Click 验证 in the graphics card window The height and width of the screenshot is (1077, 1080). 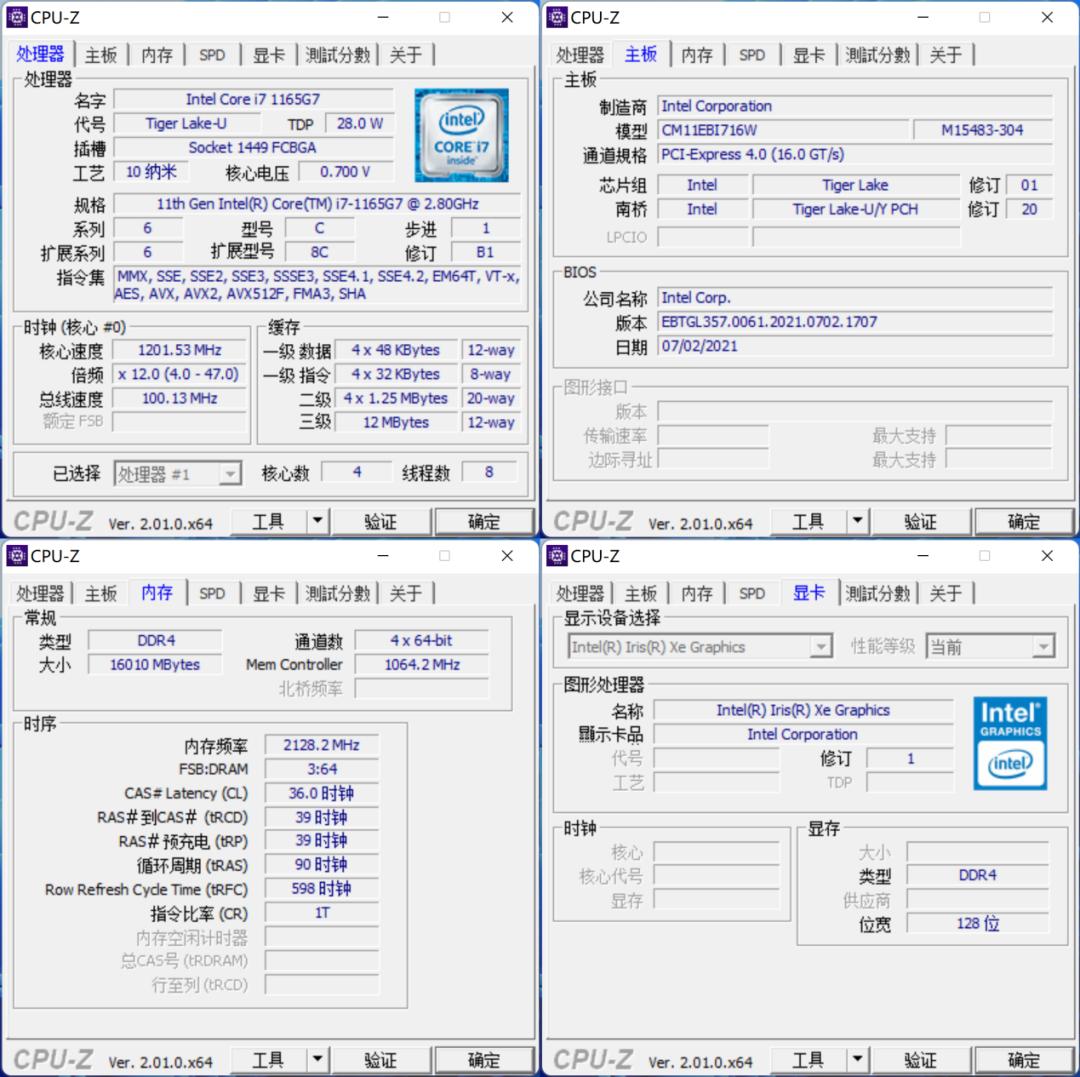[x=921, y=1059]
